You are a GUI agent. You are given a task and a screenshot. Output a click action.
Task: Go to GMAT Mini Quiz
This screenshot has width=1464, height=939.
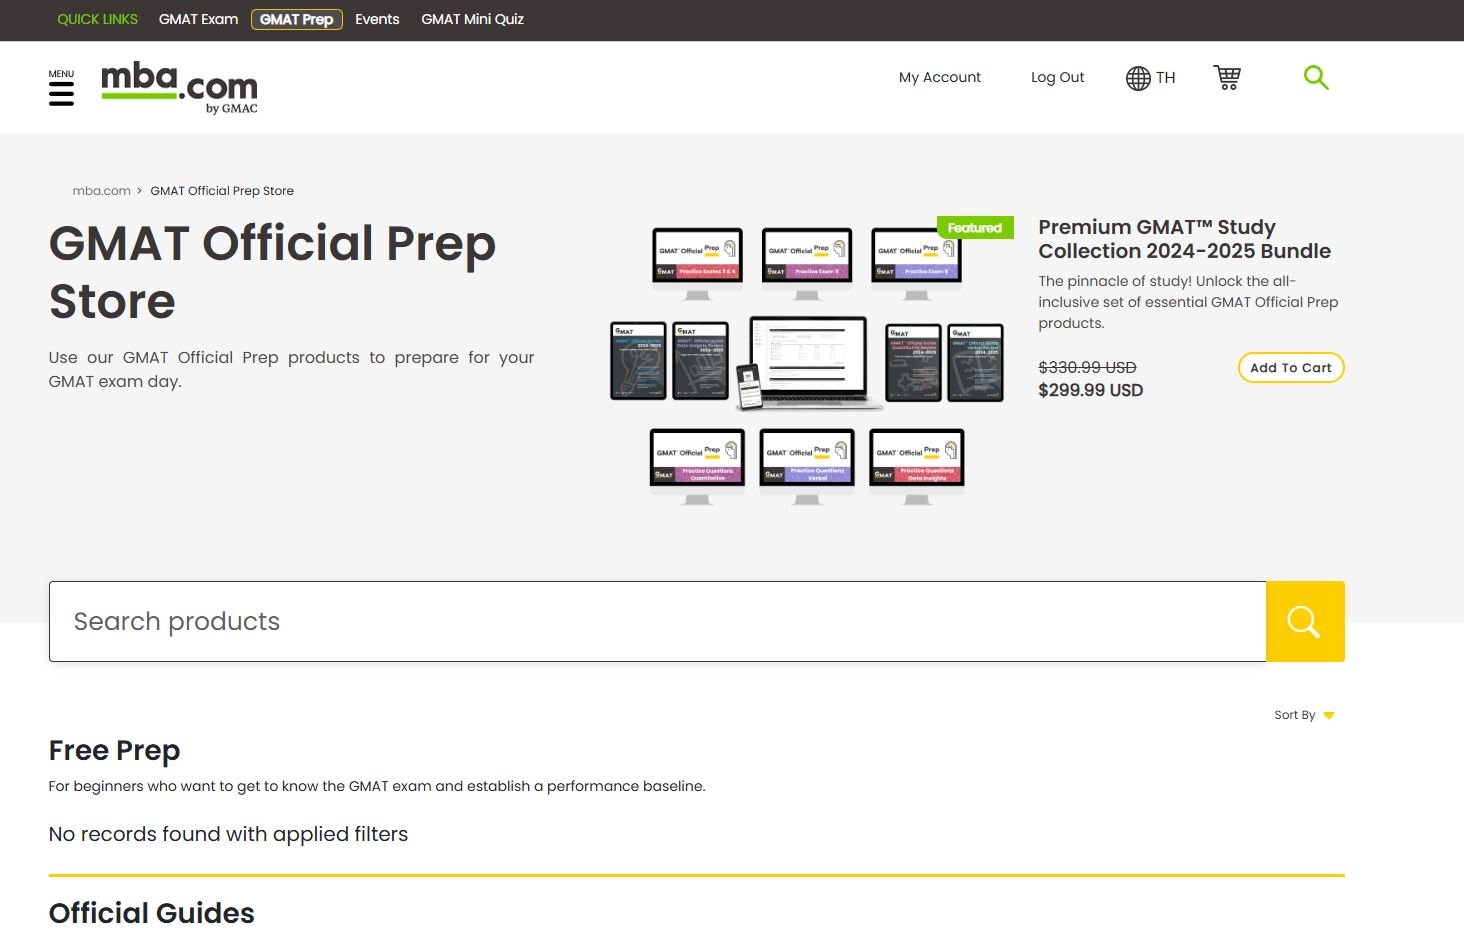(472, 19)
